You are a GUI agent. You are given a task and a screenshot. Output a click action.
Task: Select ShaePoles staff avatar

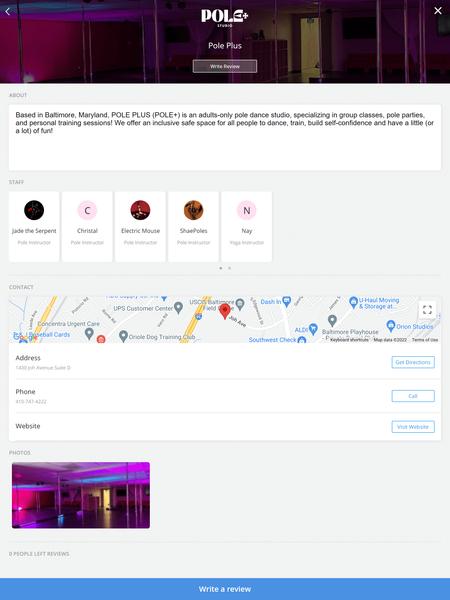click(193, 210)
